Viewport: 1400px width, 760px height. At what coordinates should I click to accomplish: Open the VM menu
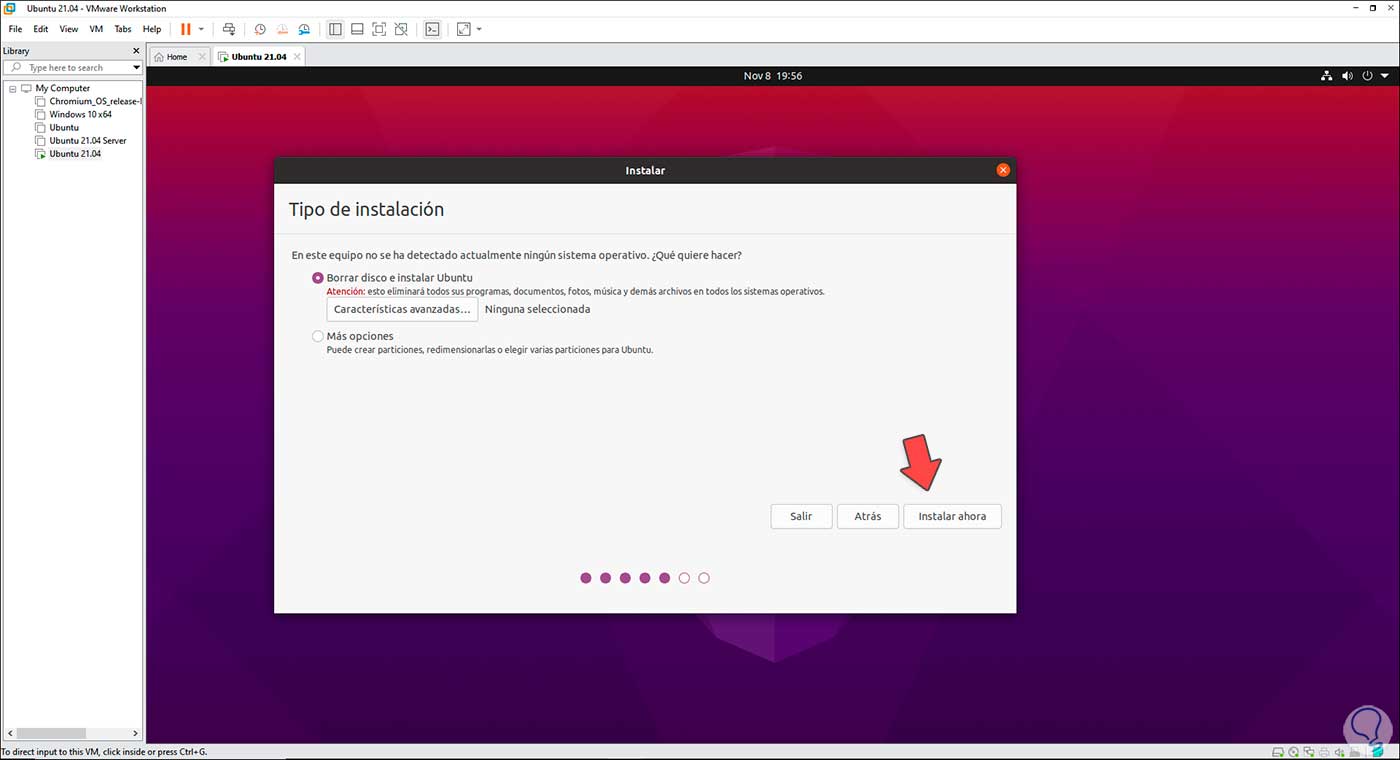click(96, 29)
